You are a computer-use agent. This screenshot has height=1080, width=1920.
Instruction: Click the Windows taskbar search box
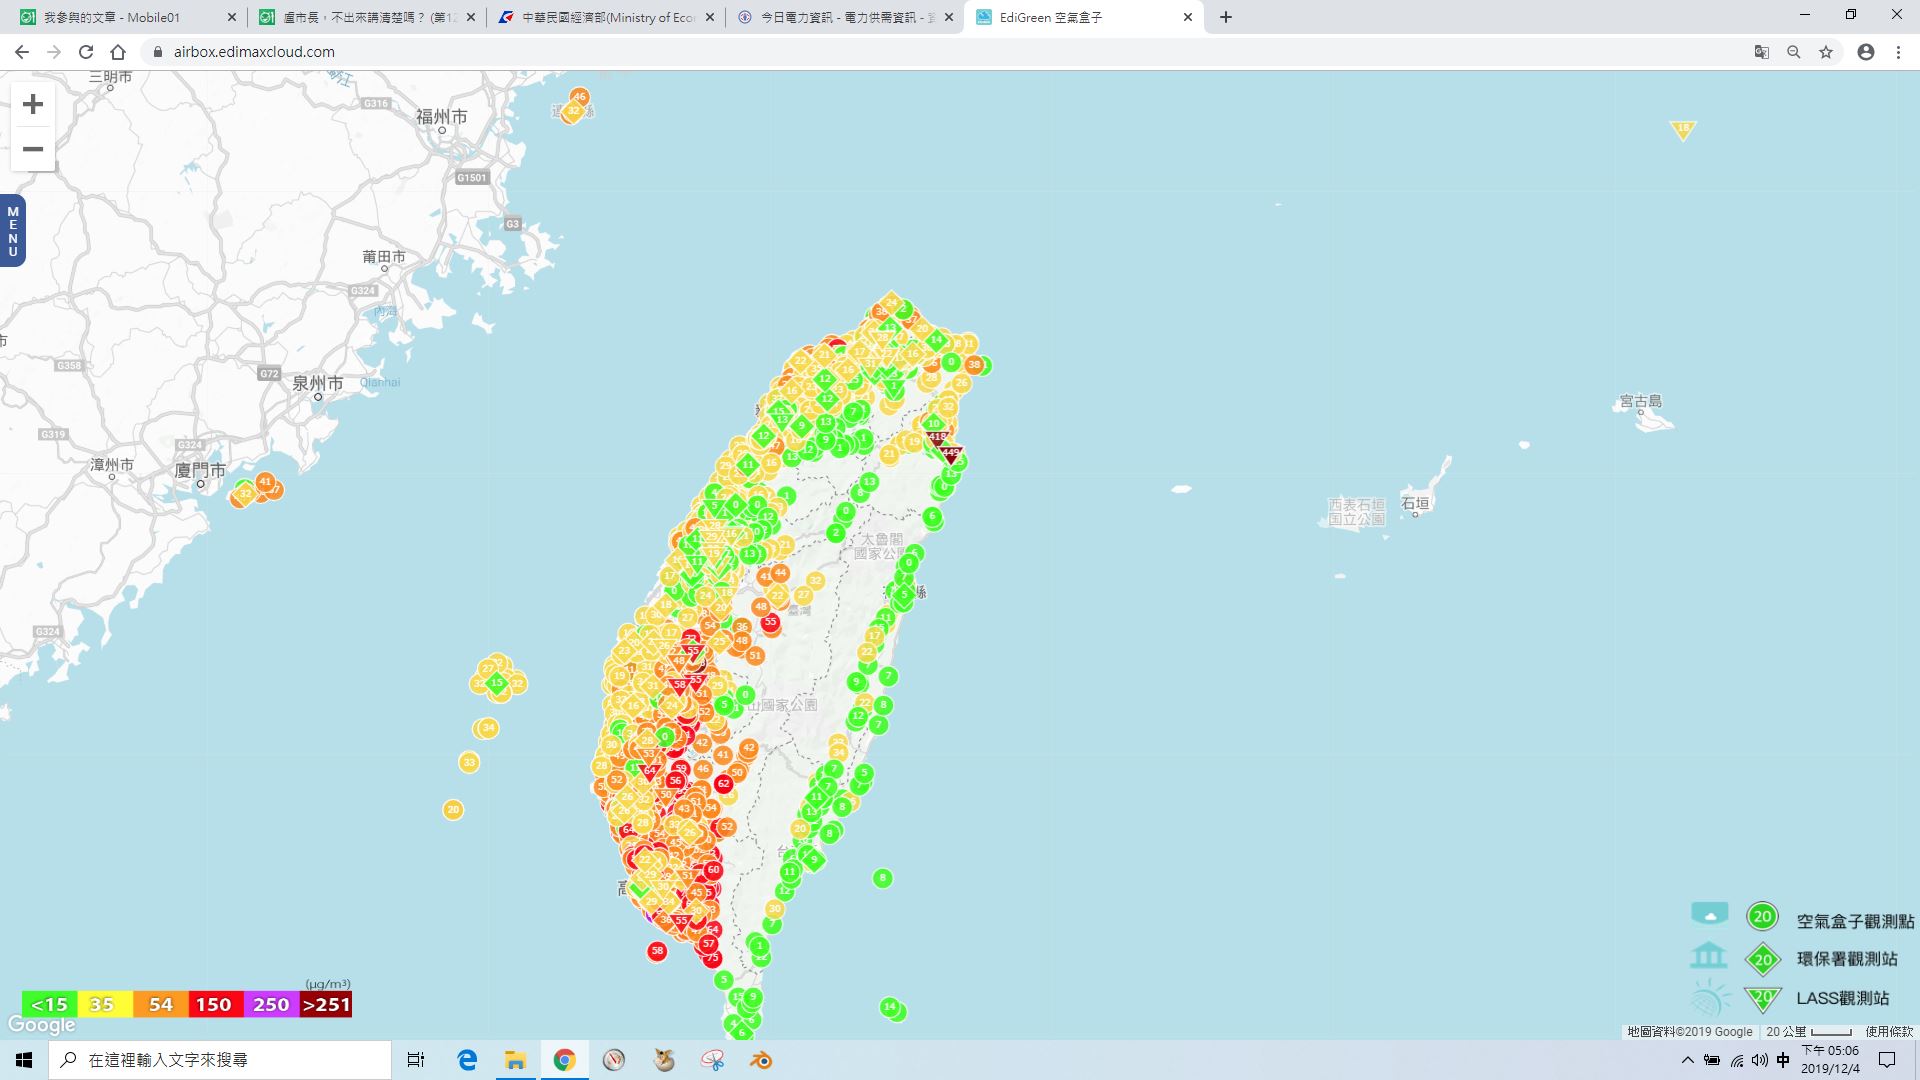click(220, 1060)
